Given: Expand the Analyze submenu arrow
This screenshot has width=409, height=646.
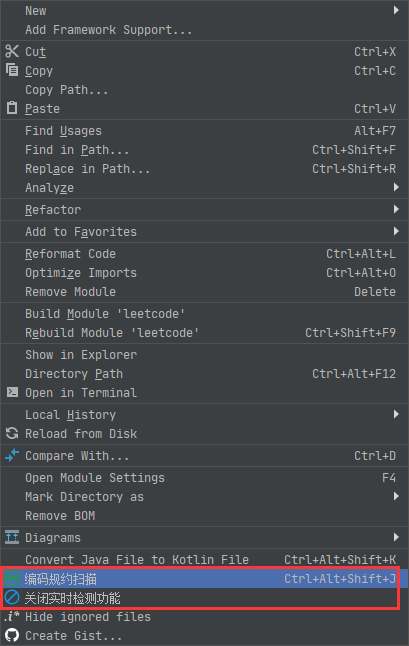Looking at the screenshot, I should point(396,187).
